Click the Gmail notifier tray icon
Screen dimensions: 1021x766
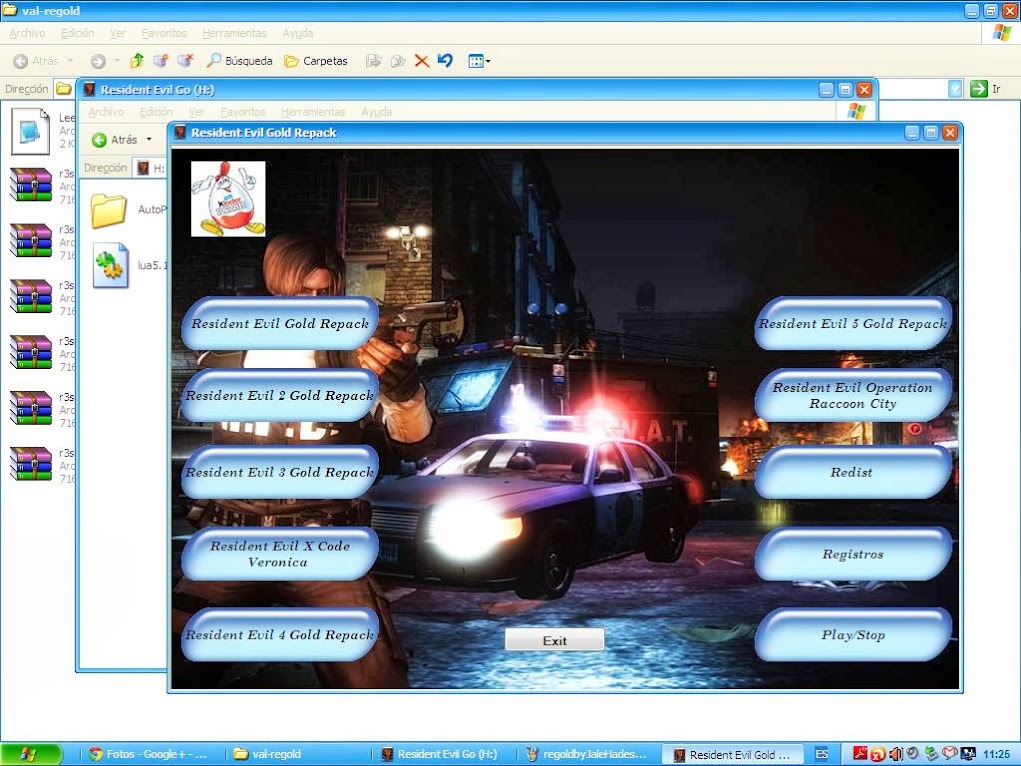(950, 754)
